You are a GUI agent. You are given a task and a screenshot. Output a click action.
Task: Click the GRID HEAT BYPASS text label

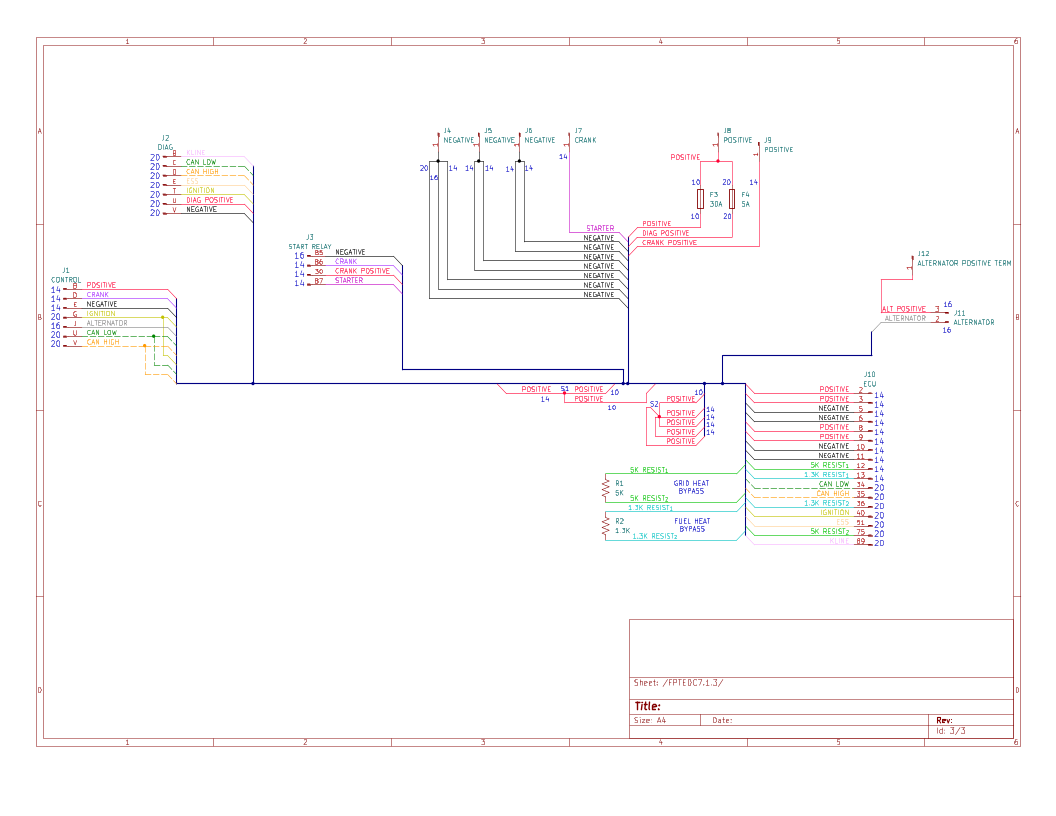[691, 487]
